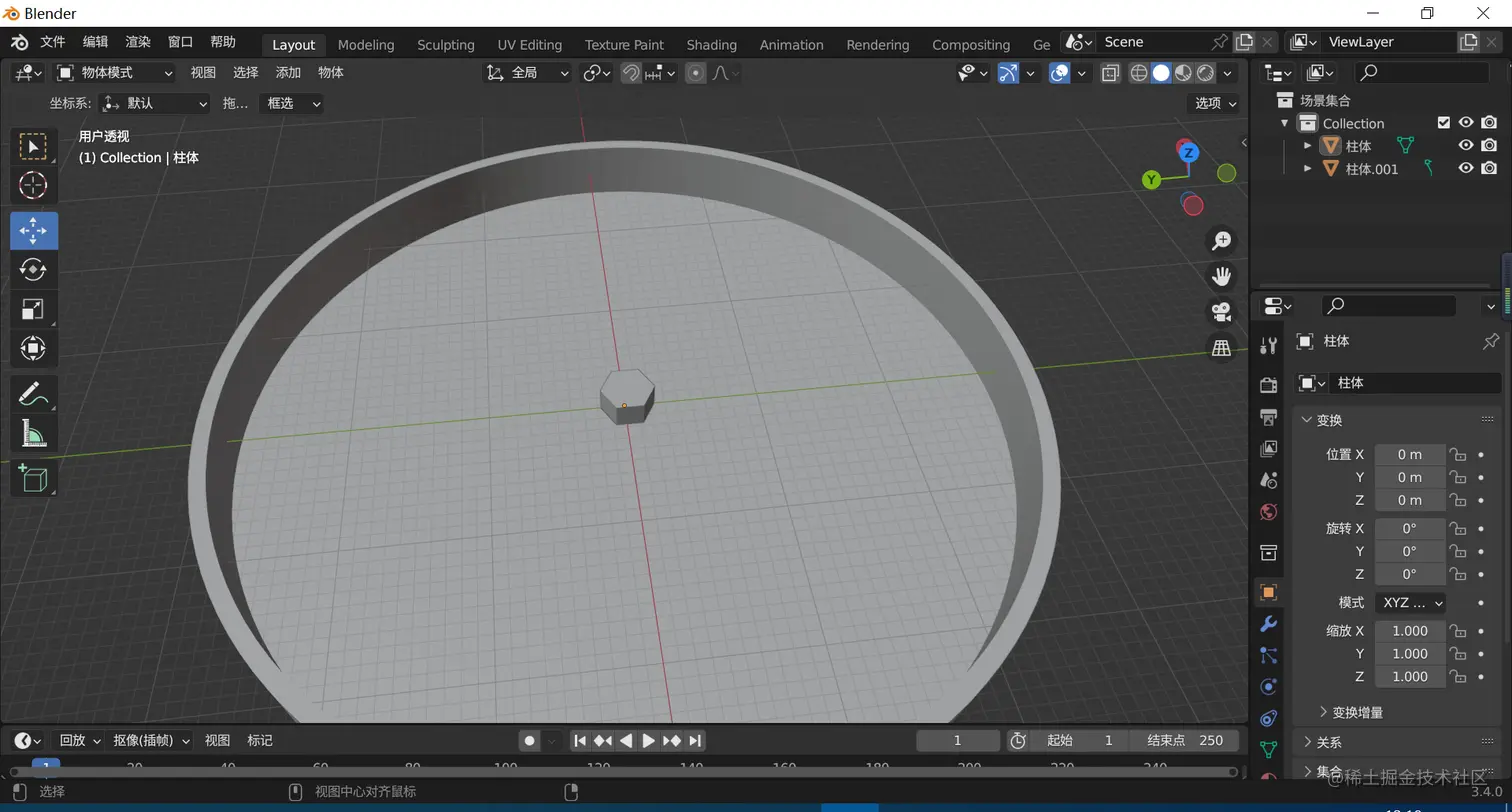Open the Render properties tab
1512x812 pixels.
[1268, 385]
